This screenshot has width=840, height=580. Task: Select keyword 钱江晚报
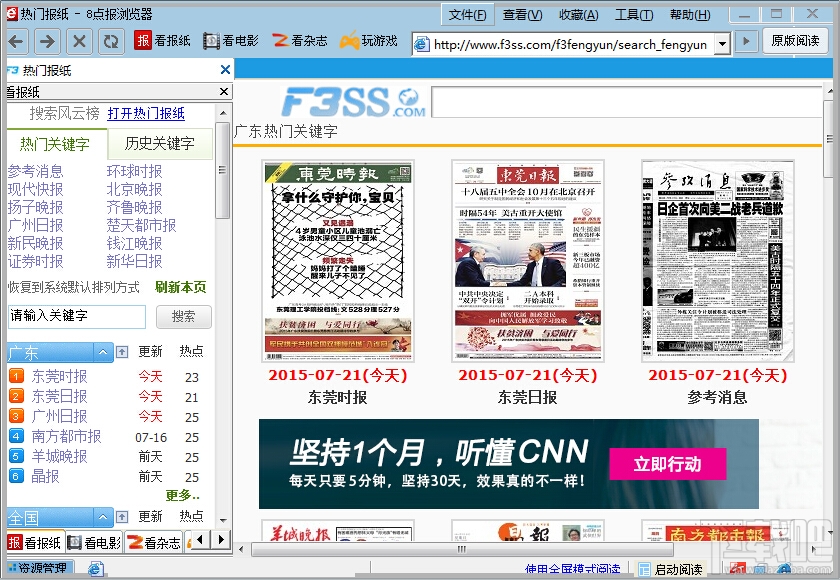[x=134, y=244]
